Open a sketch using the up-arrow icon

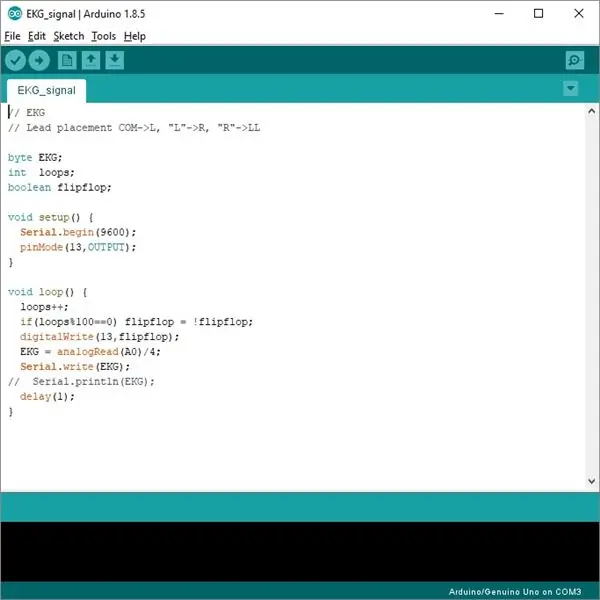(91, 60)
